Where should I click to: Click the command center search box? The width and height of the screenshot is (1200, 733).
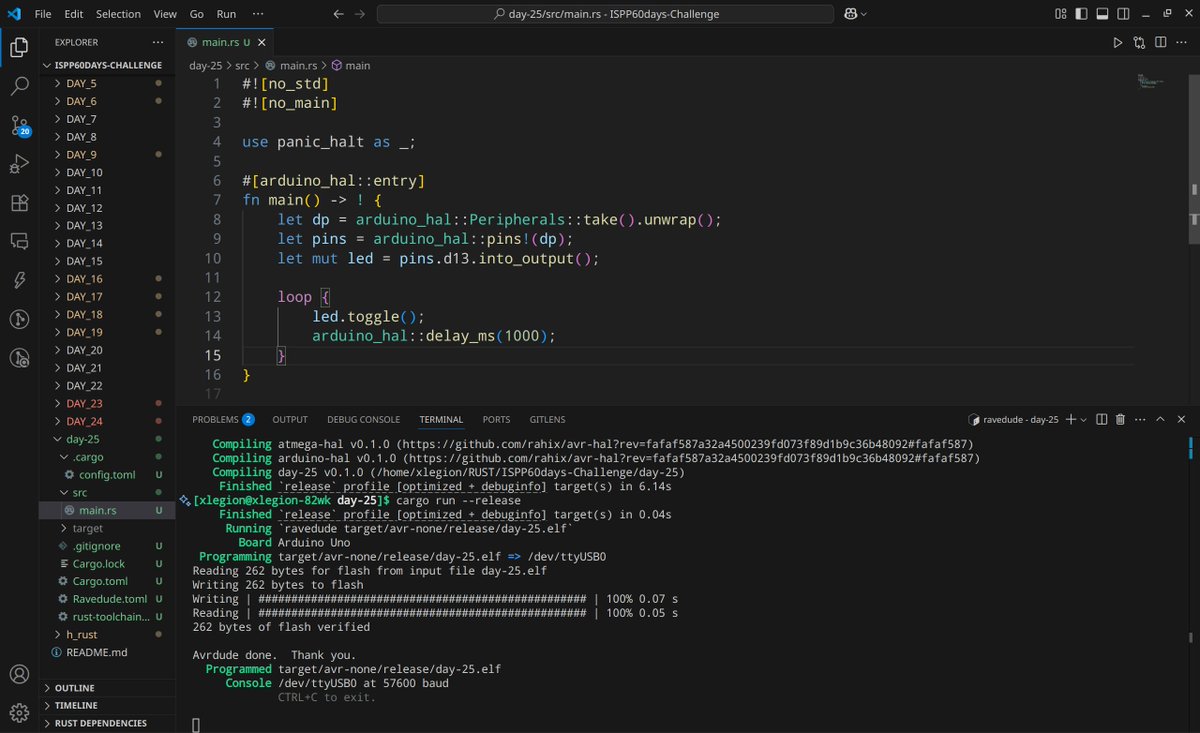coord(607,14)
